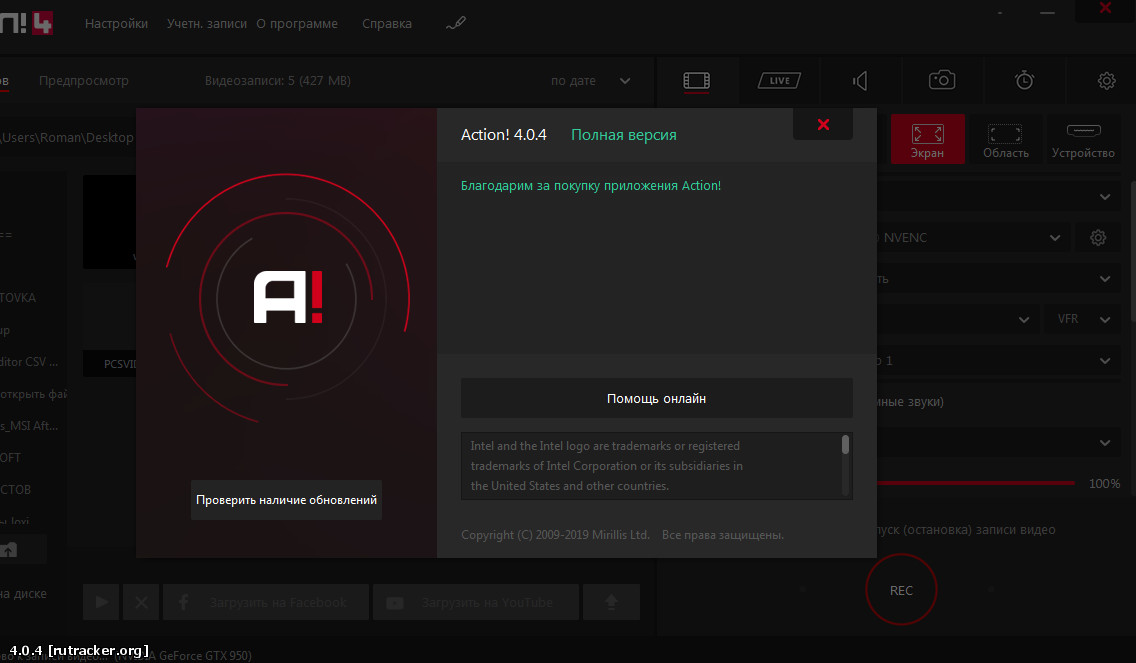Viewport: 1136px width, 663px height.
Task: Click the Благодарим за покупку message
Action: point(591,185)
